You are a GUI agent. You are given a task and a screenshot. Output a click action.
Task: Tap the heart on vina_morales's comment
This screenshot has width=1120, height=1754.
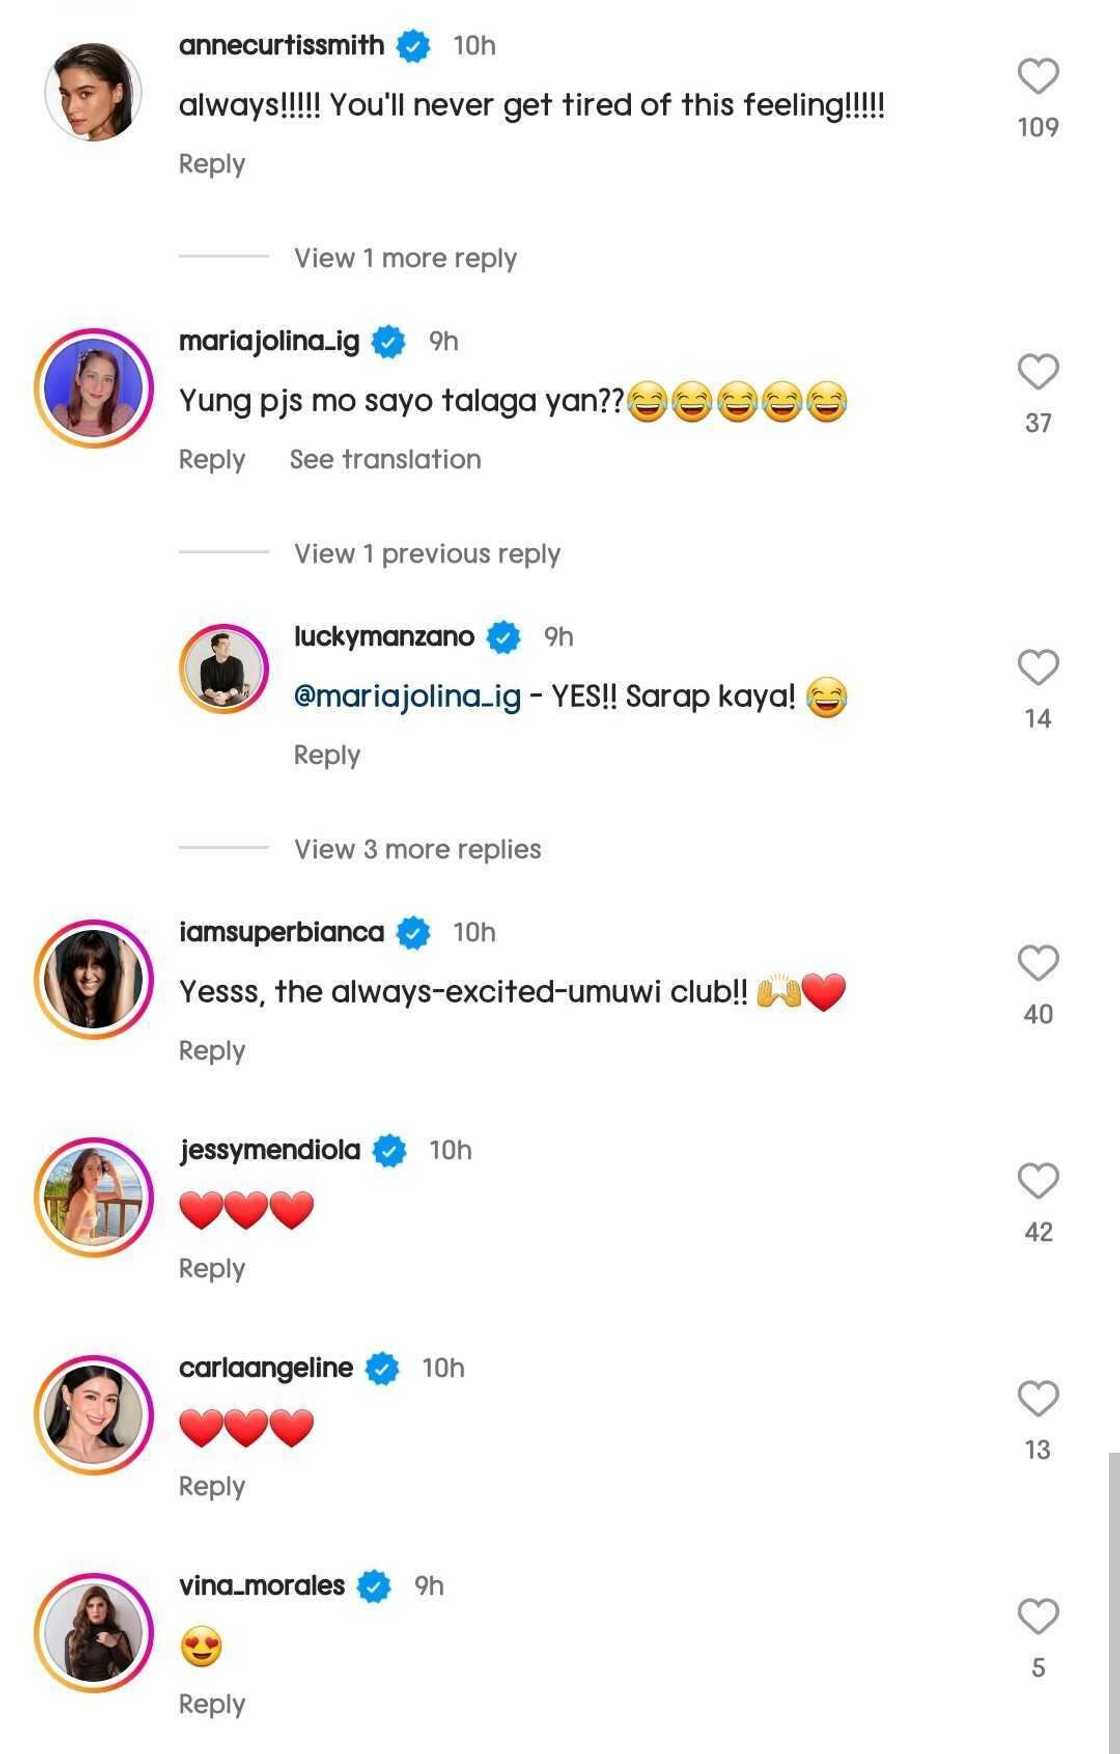click(x=1038, y=1616)
